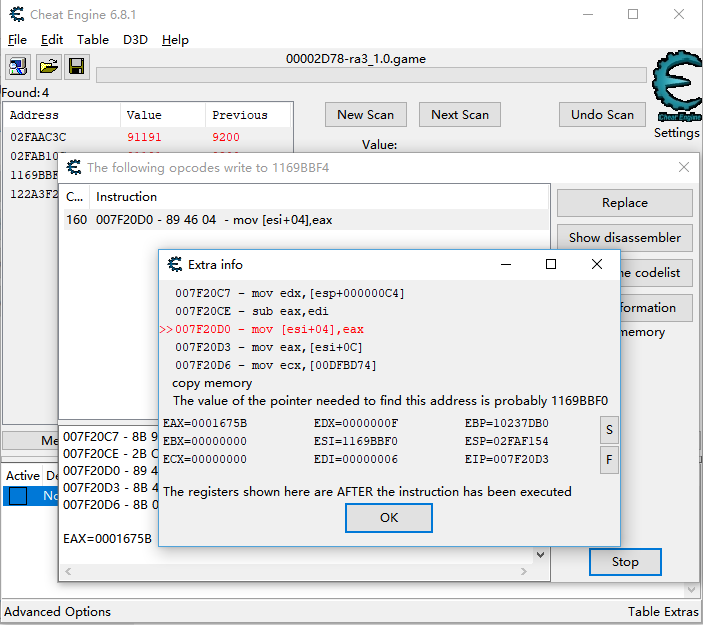Viewport: 703px width, 625px height.
Task: Click value 91191 in the address list
Action: click(x=144, y=137)
